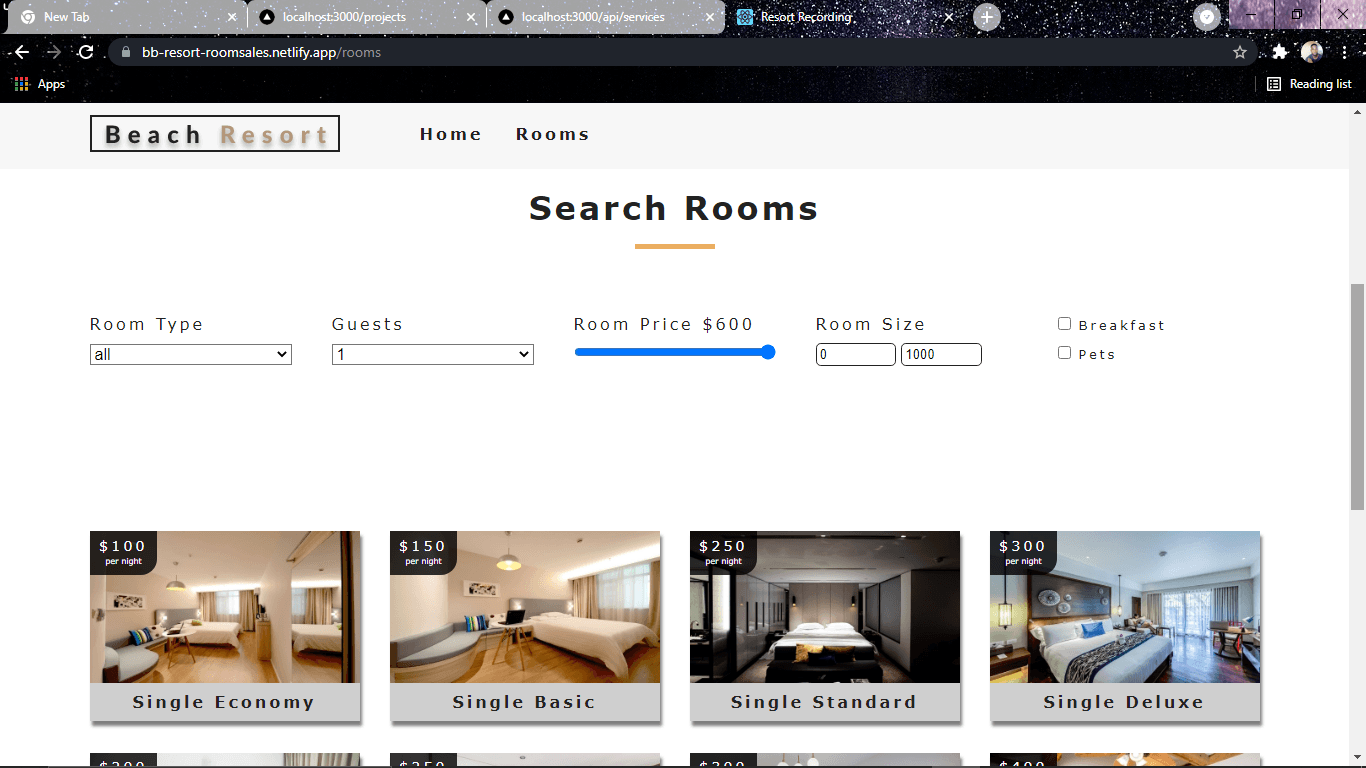Click the Single Deluxe room thumbnail
Screen dimensions: 1366x768
click(x=1124, y=607)
